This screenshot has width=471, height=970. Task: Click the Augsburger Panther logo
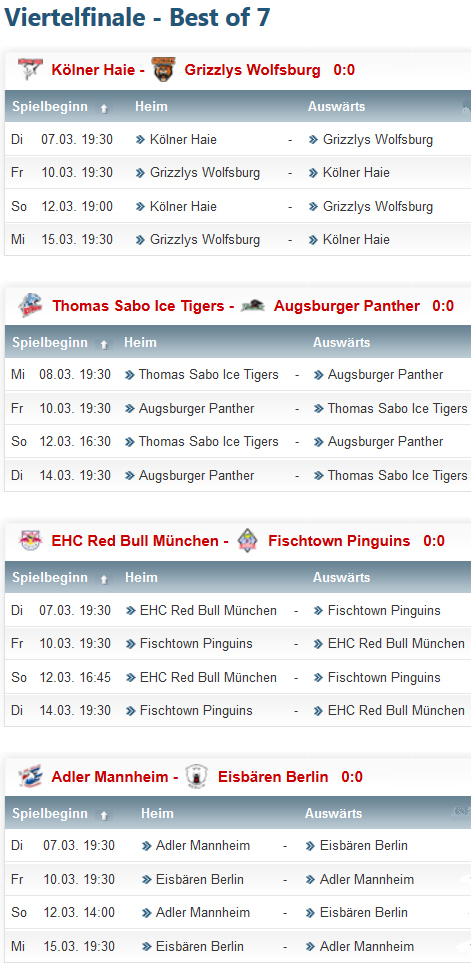pyautogui.click(x=253, y=306)
